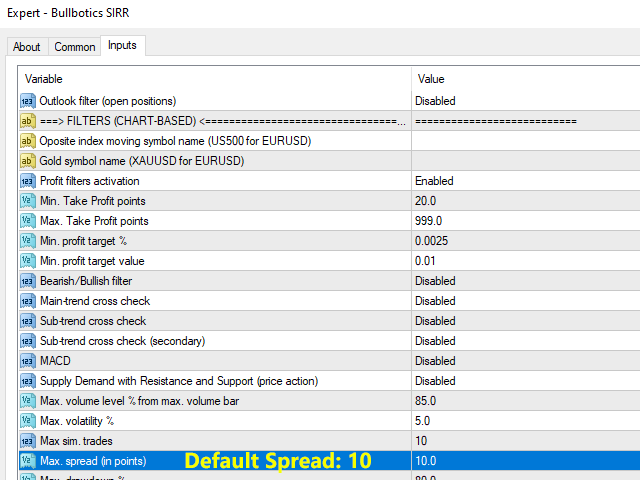Image resolution: width=640 pixels, height=480 pixels.
Task: Click the FILTERS (CHART-BASED) string icon
Action: coord(28,121)
